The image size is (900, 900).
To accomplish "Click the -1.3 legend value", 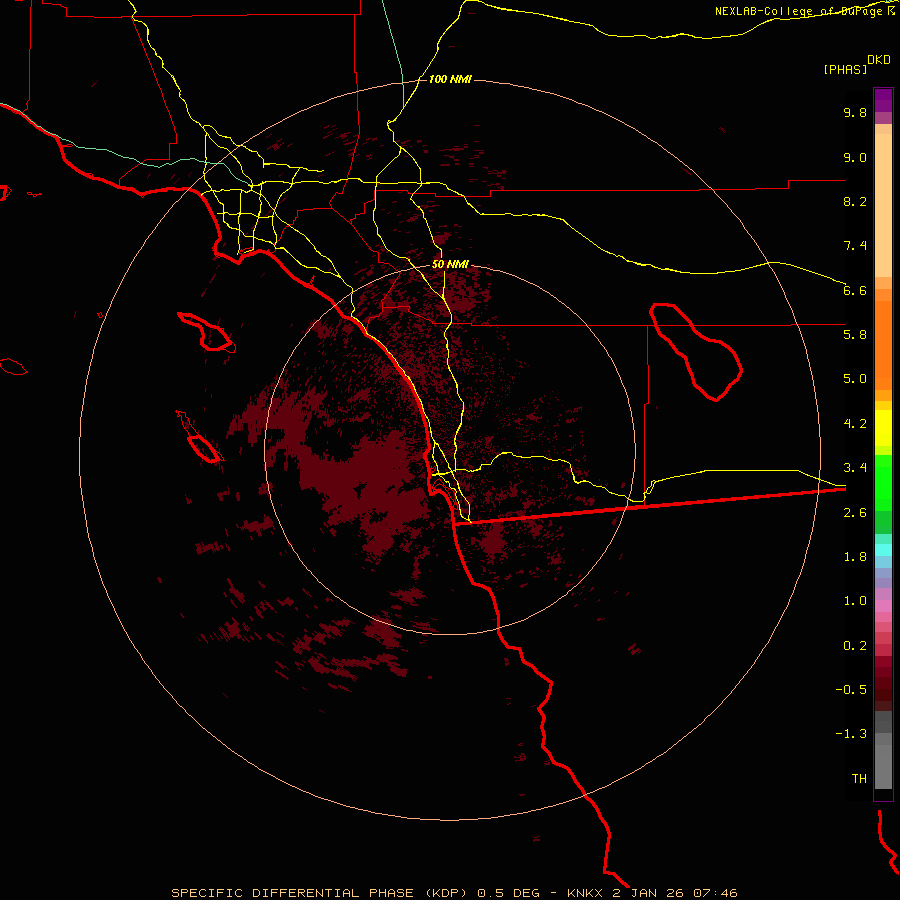I will point(851,734).
